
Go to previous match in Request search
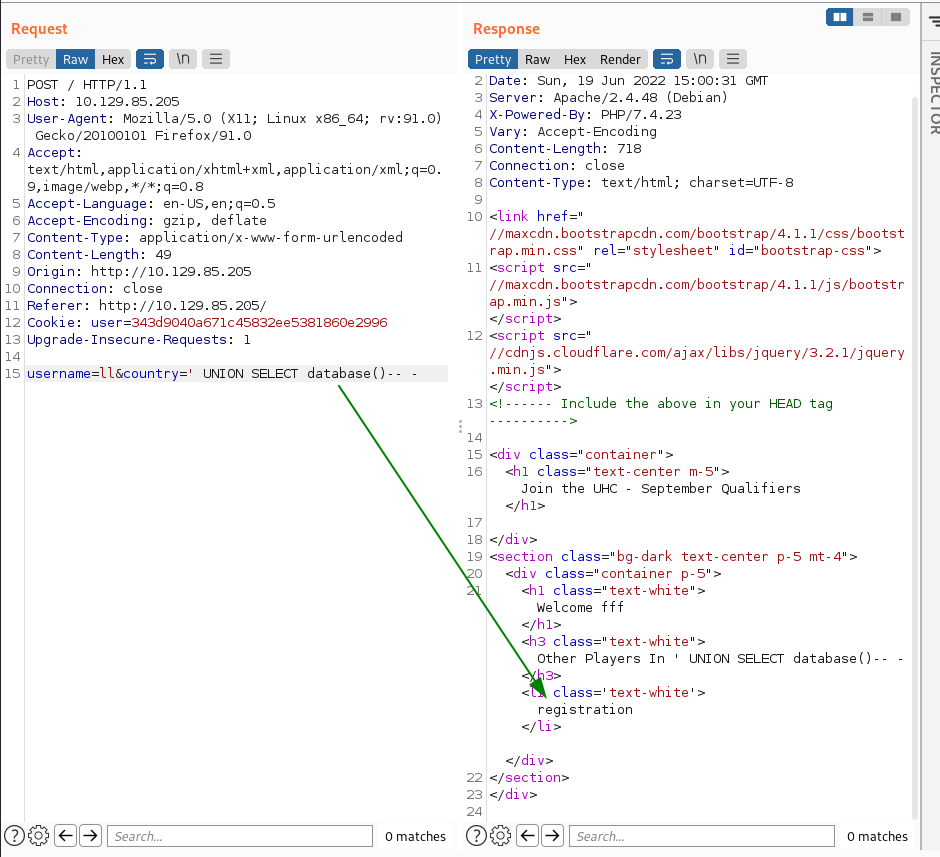click(x=65, y=835)
